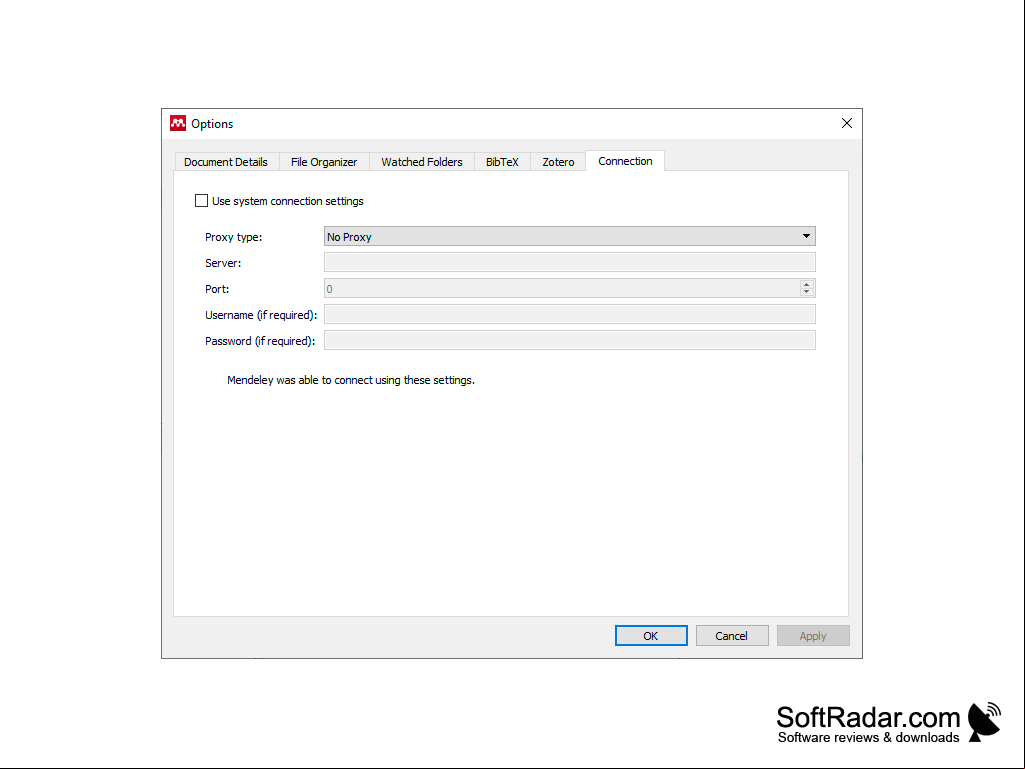Screen dimensions: 1025x769
Task: Cancel the Options dialog
Action: [732, 636]
